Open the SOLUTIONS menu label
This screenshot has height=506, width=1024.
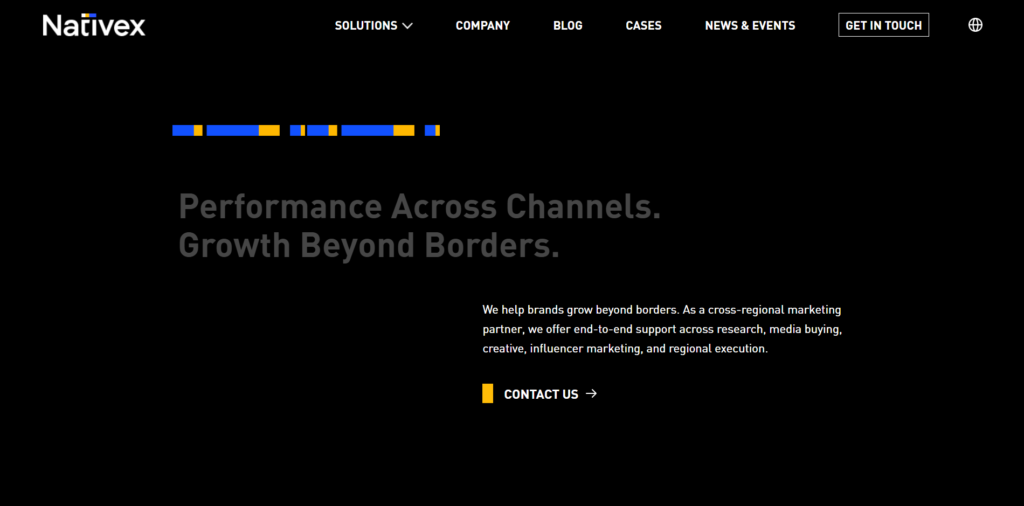(366, 26)
